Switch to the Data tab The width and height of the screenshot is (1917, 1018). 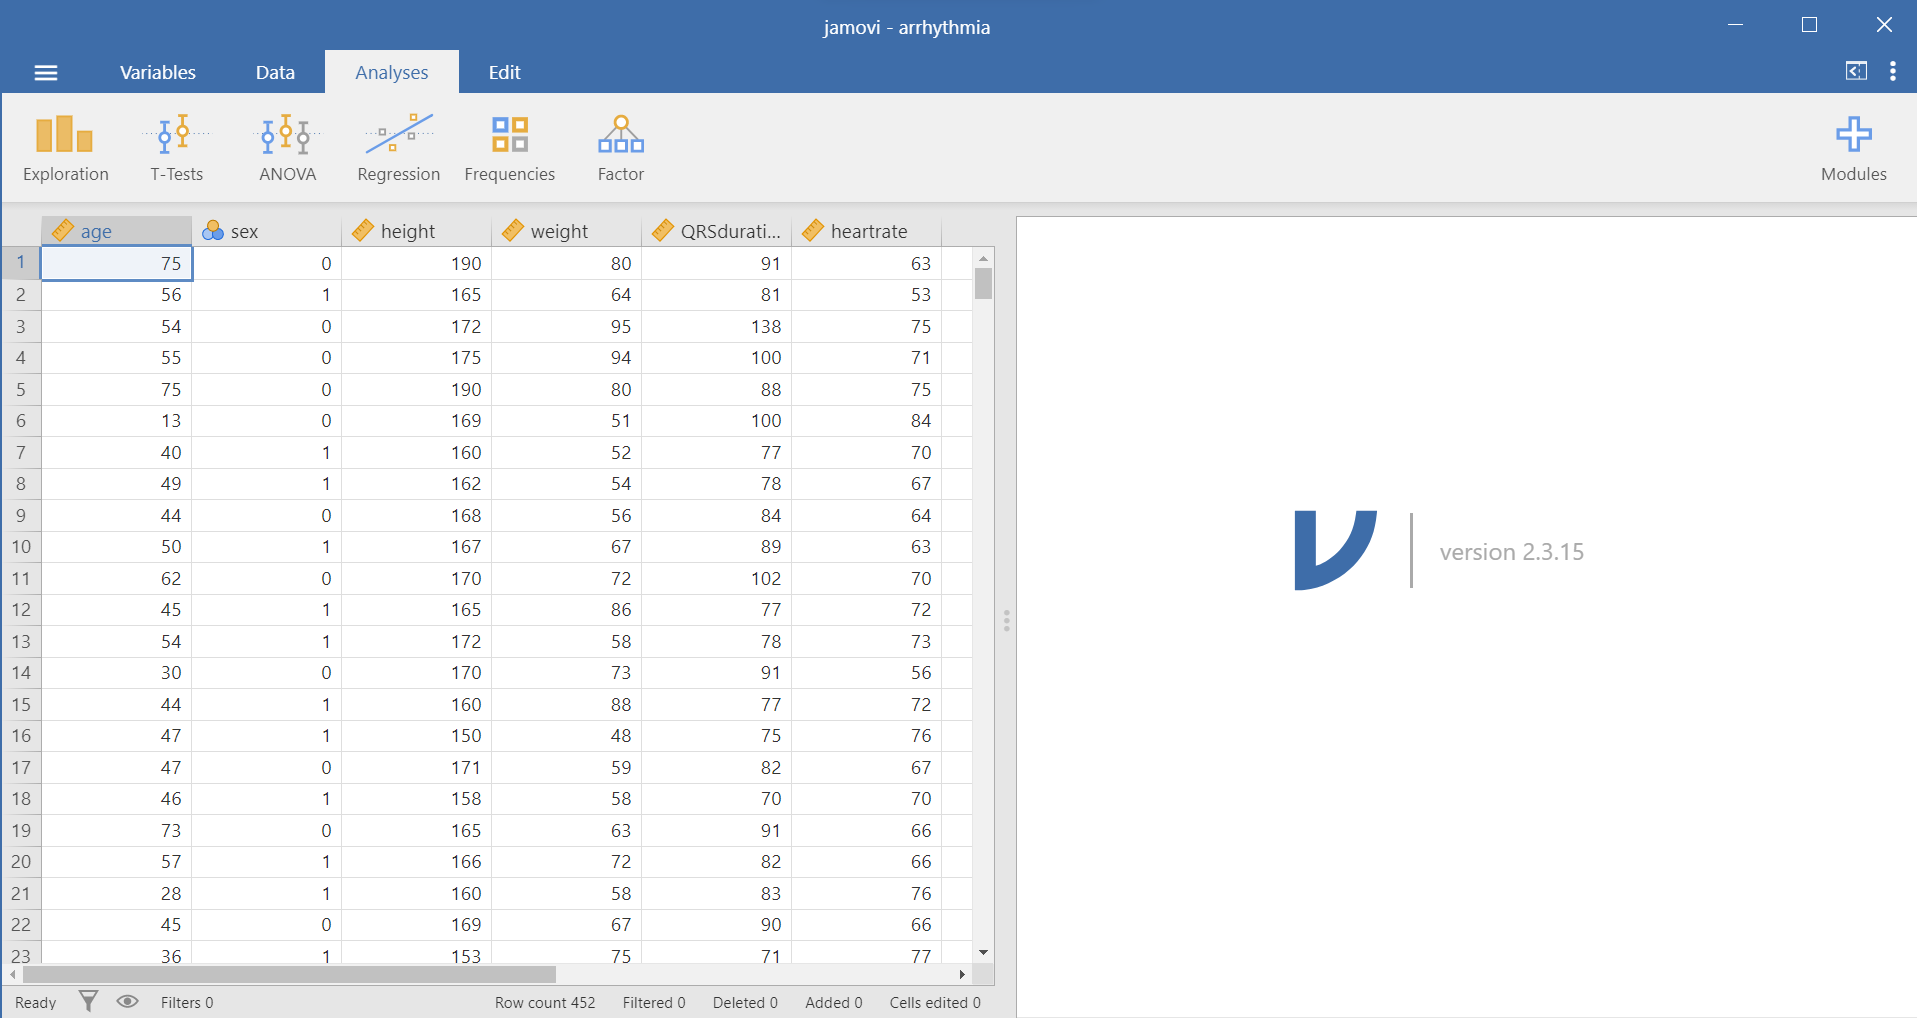click(275, 72)
